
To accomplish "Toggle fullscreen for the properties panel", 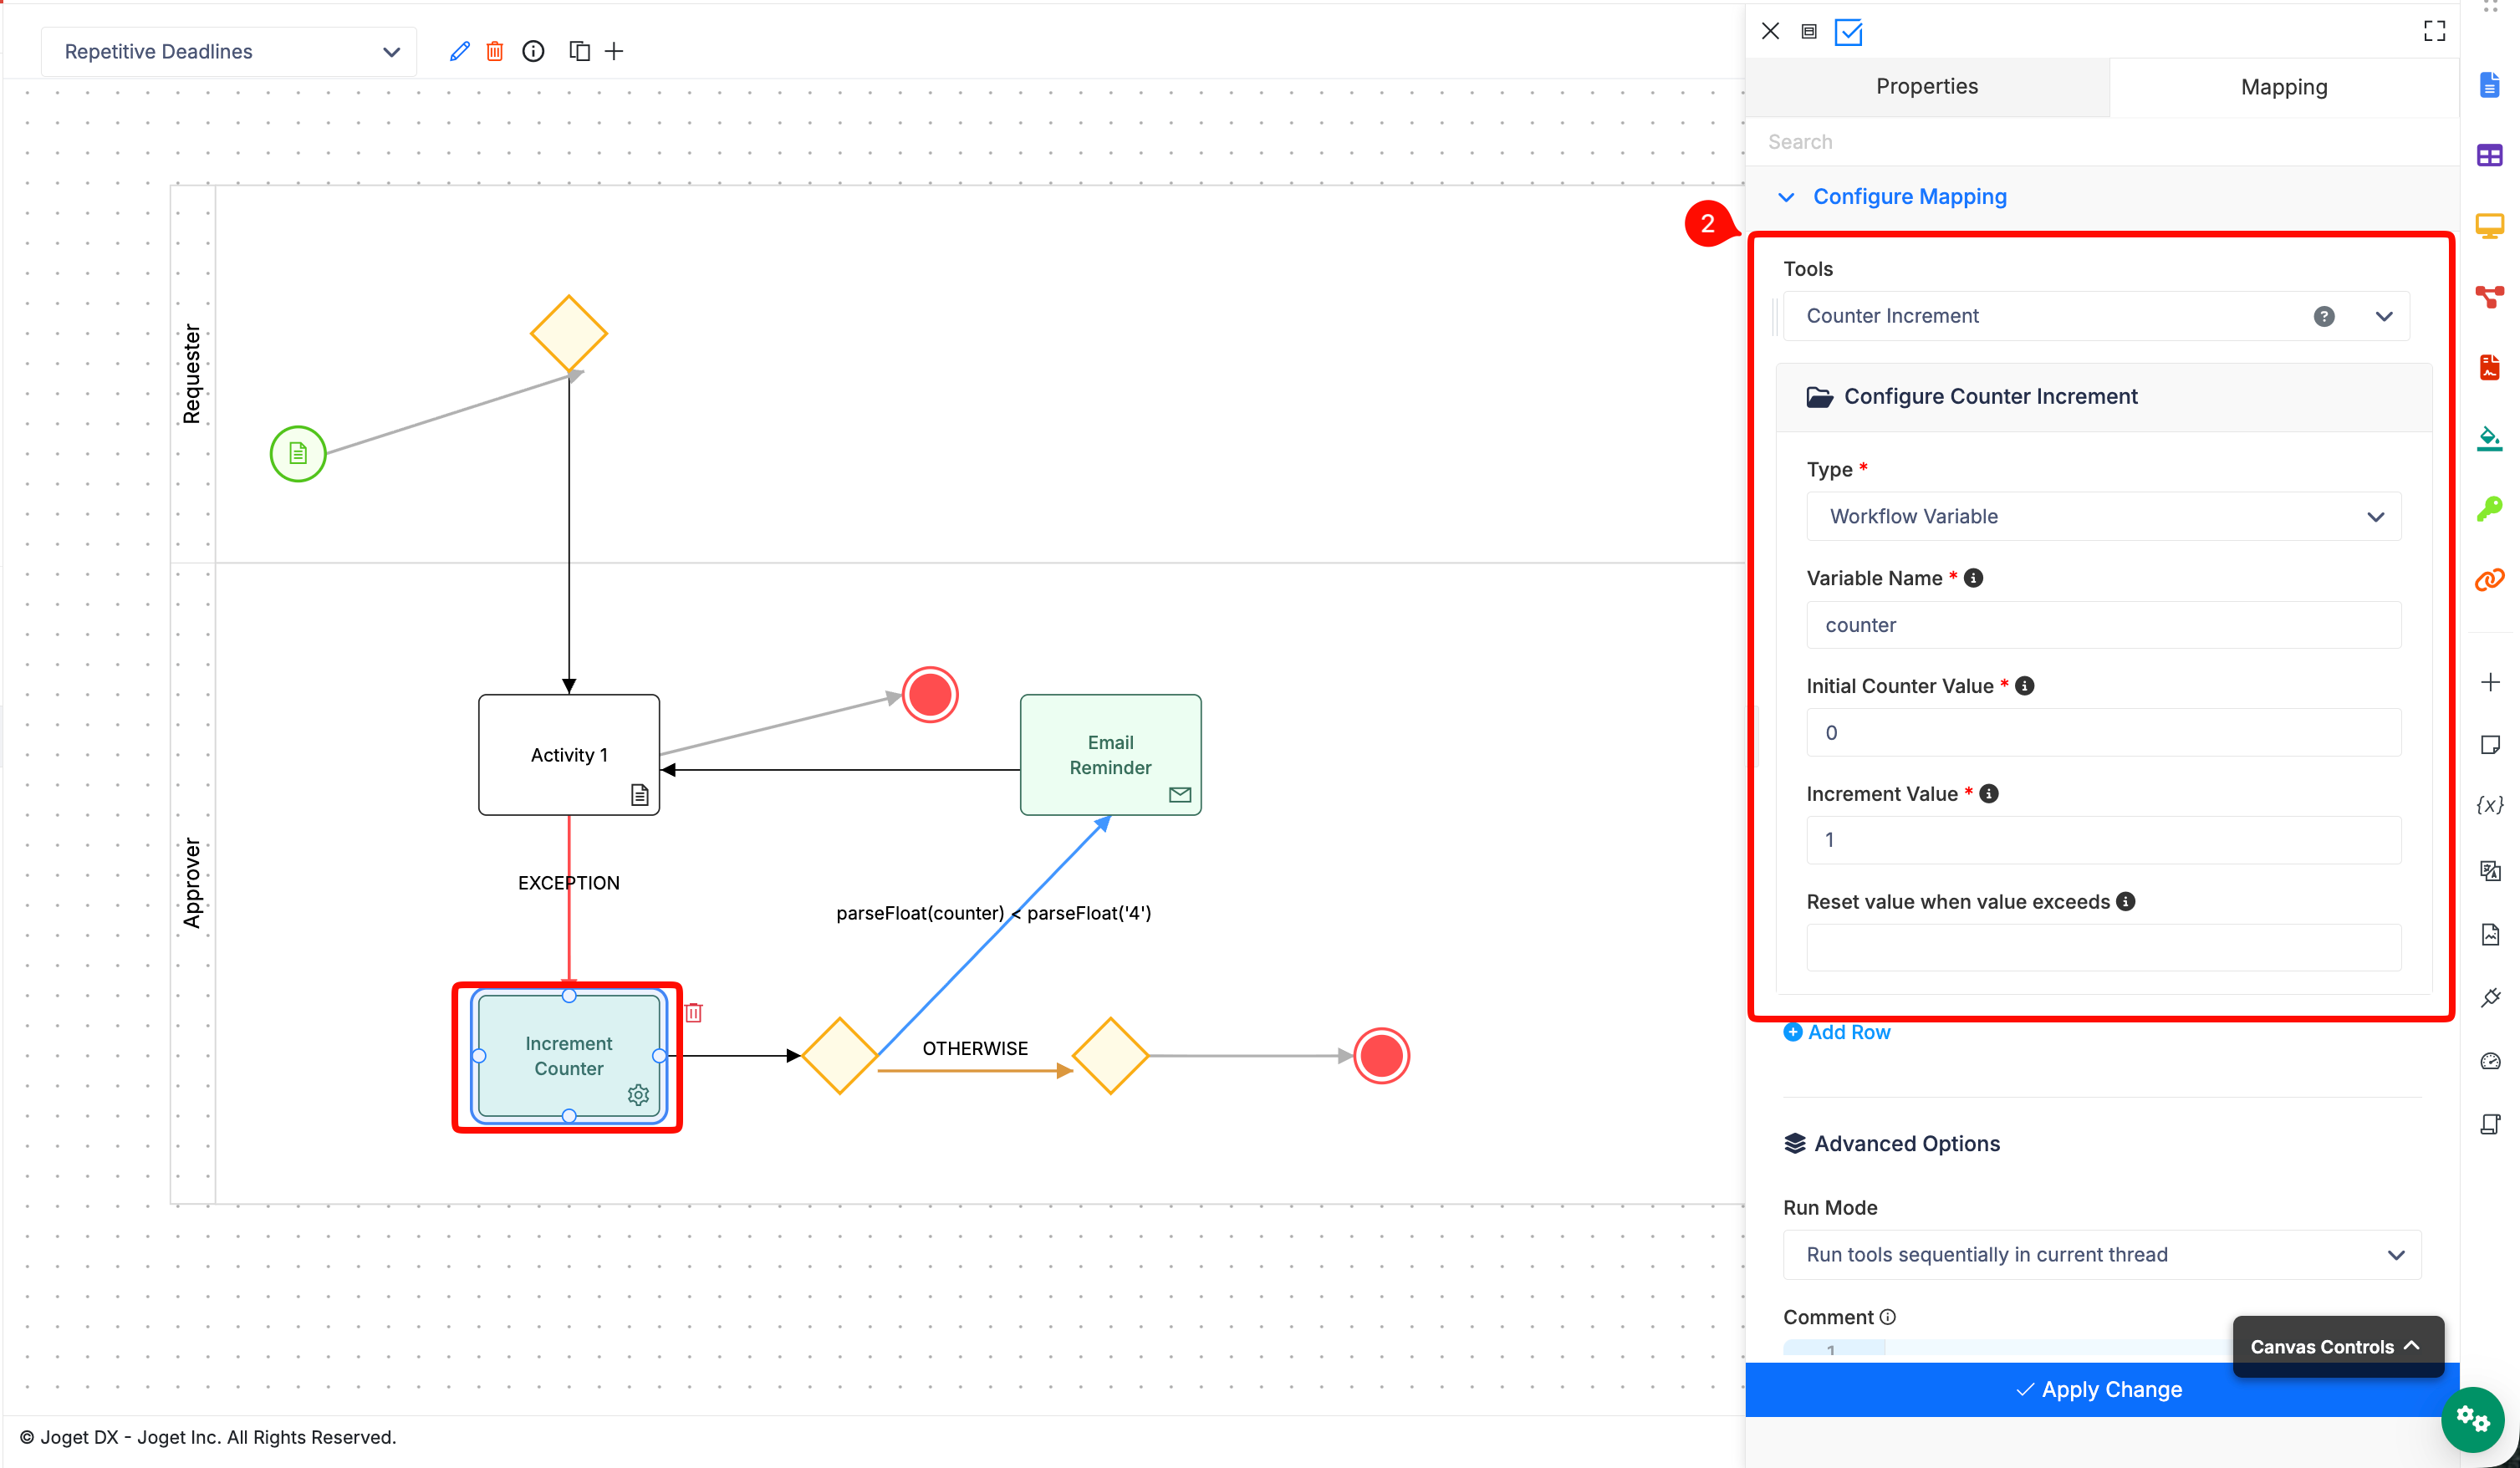I will click(x=2434, y=31).
